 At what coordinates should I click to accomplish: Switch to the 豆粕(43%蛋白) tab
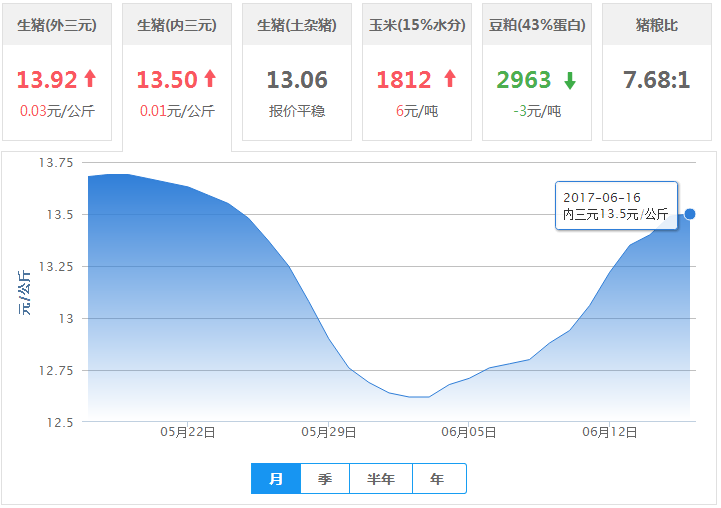coord(537,25)
